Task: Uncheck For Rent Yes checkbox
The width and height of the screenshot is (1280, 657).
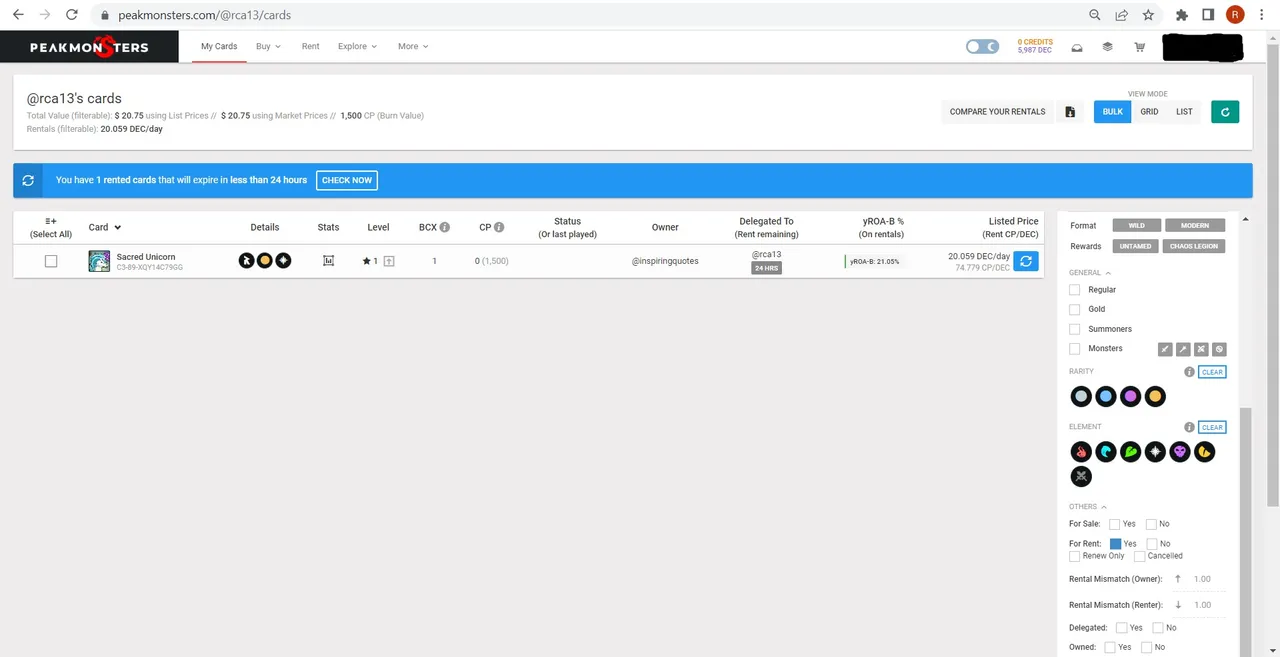Action: click(1115, 544)
